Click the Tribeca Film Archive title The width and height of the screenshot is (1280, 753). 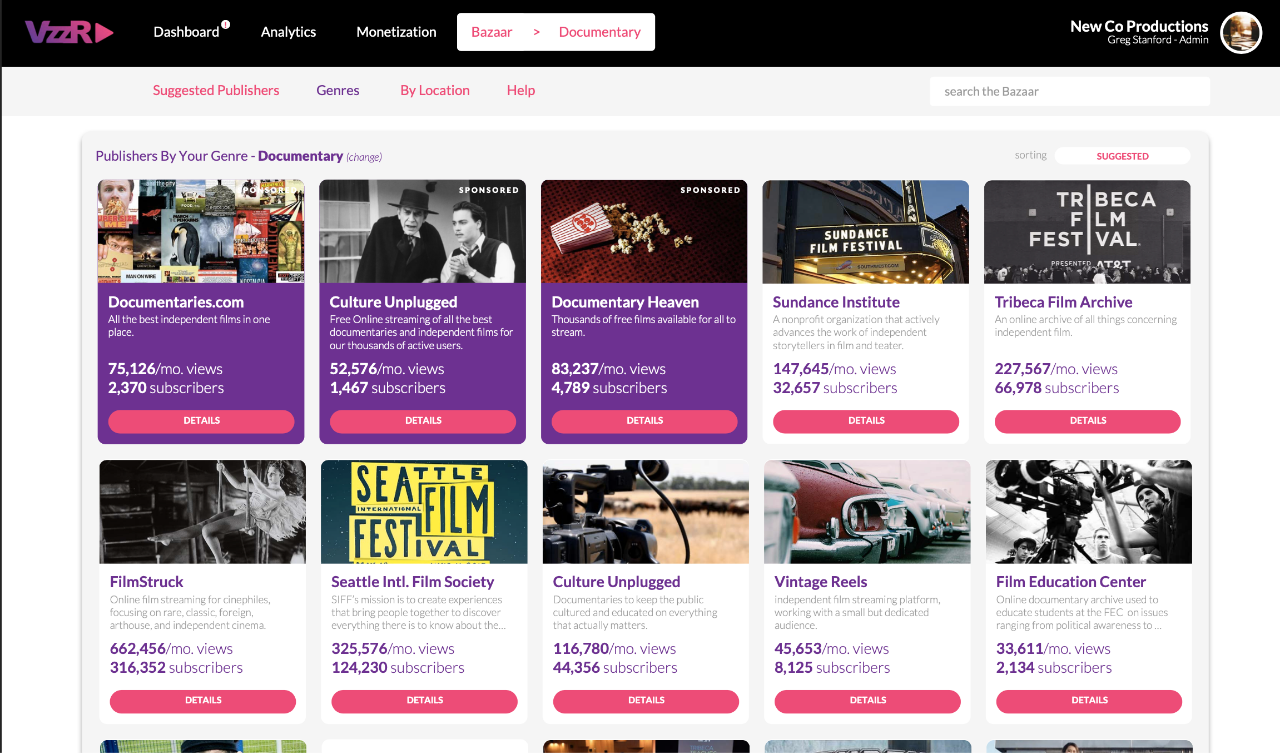(x=1063, y=302)
